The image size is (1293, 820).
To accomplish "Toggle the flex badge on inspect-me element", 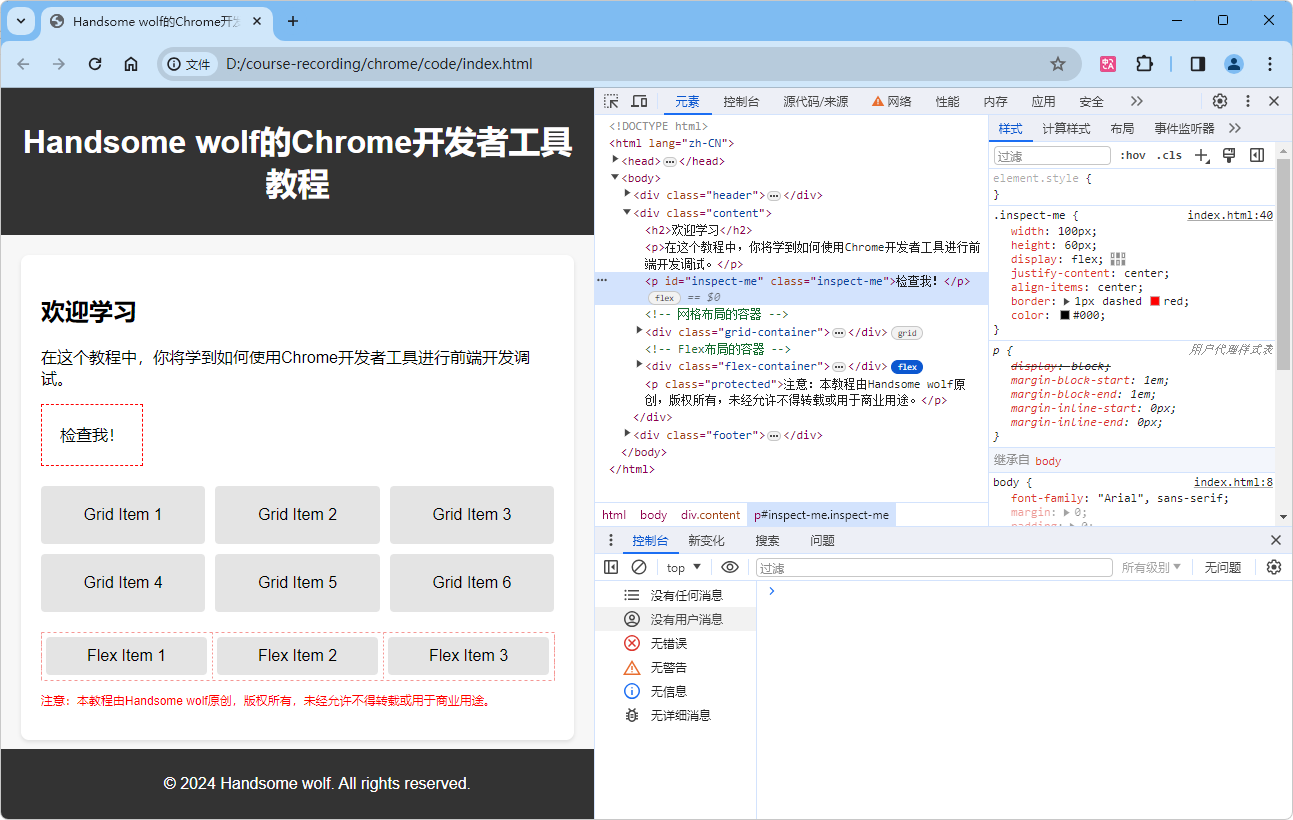I will (664, 298).
